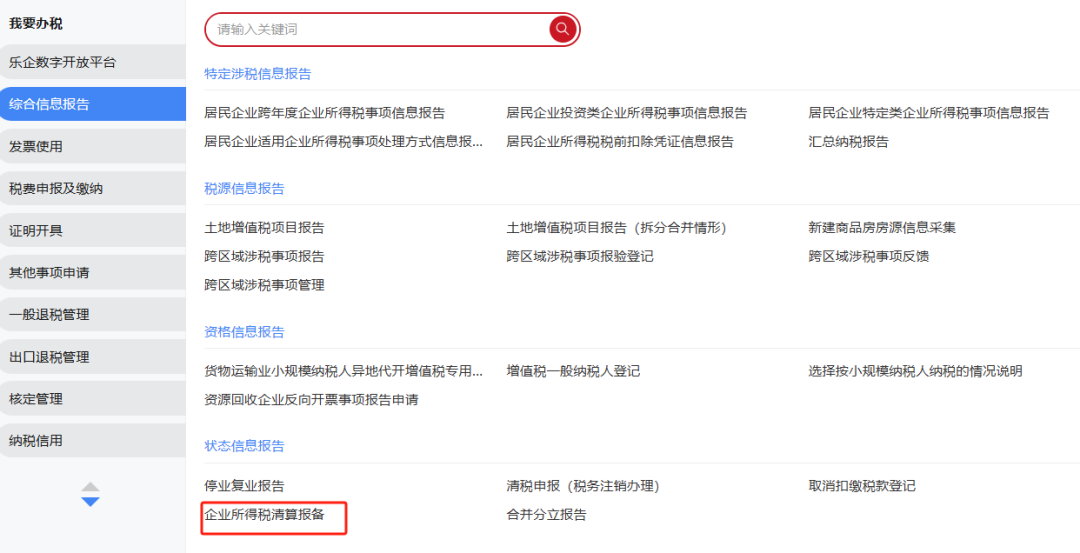This screenshot has width=1080, height=553.
Task: Click the red search magnifier icon
Action: point(563,29)
